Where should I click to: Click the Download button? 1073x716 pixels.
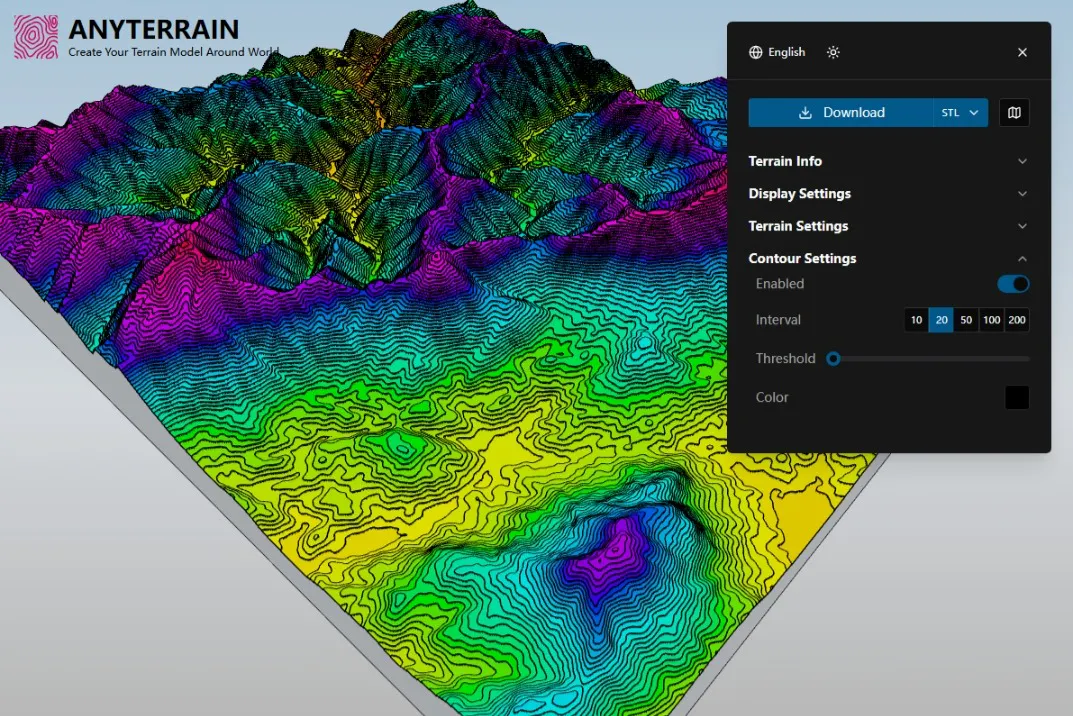(841, 113)
